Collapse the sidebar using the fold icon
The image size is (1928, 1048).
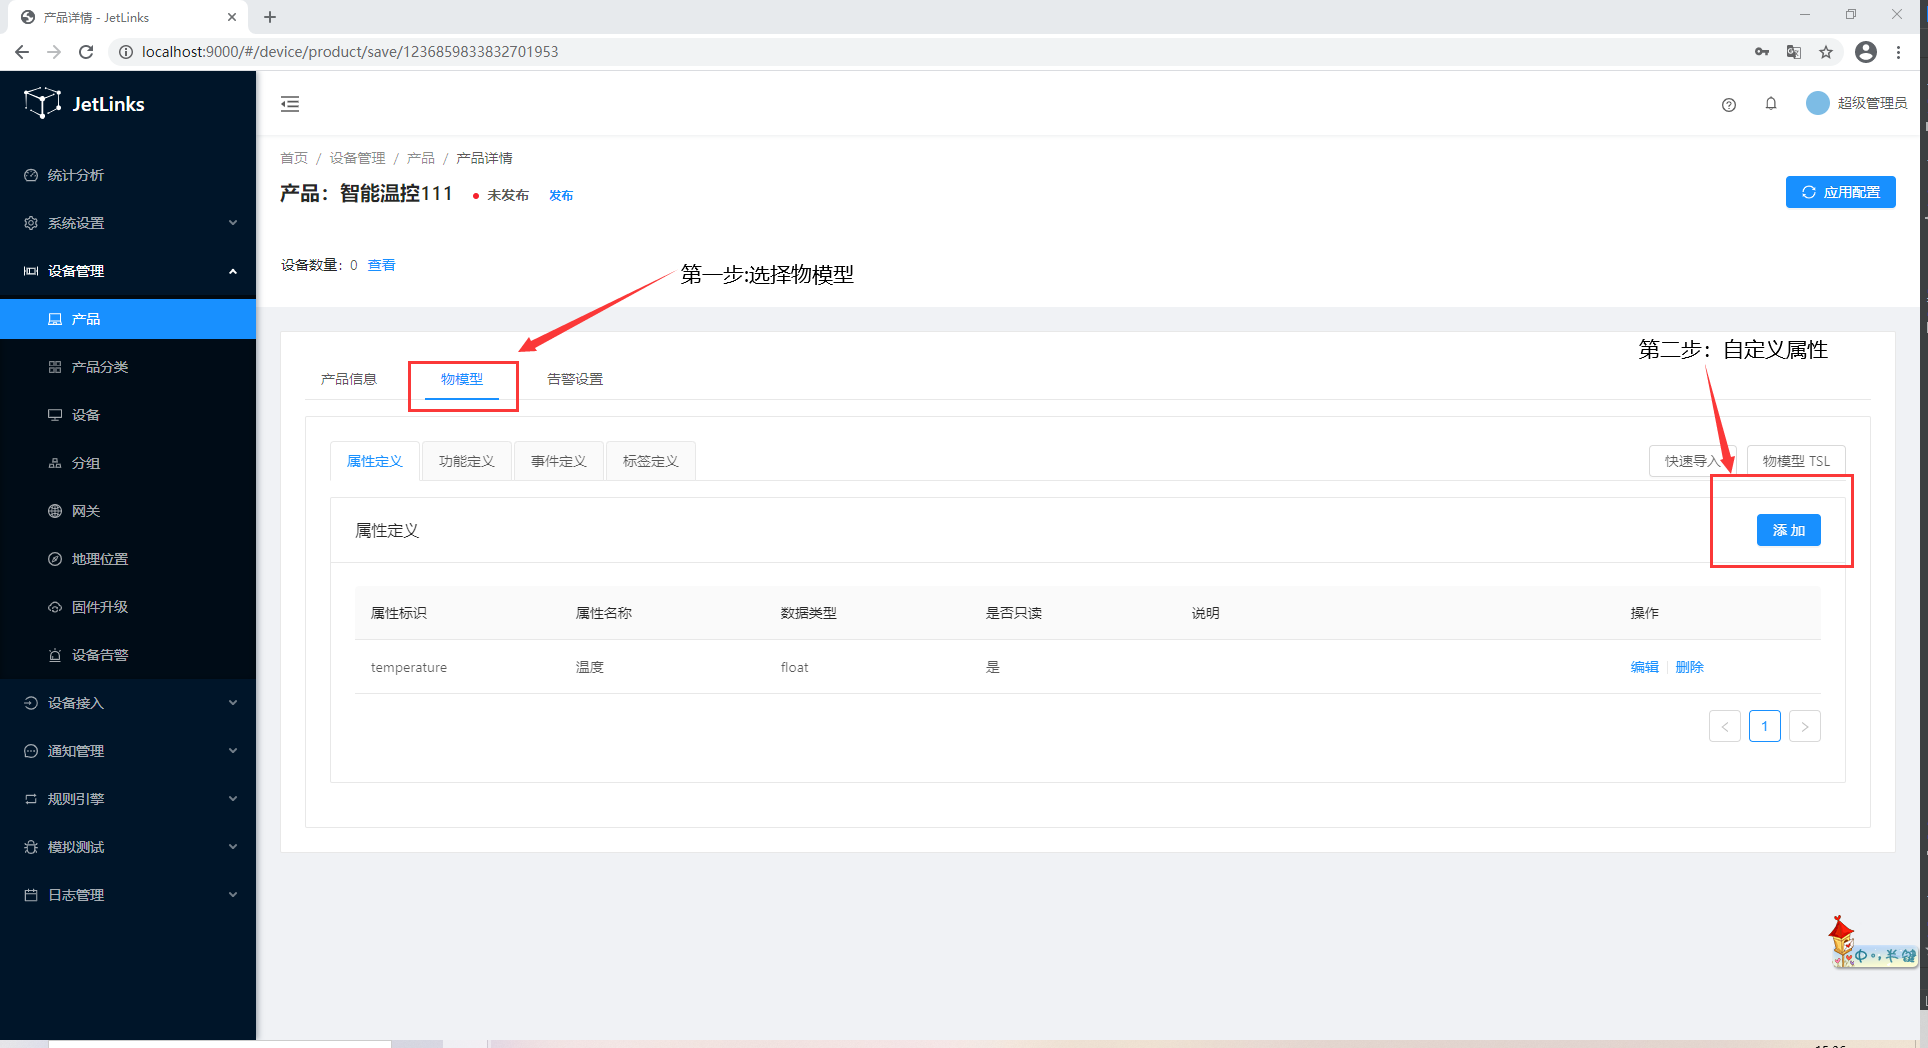click(290, 103)
